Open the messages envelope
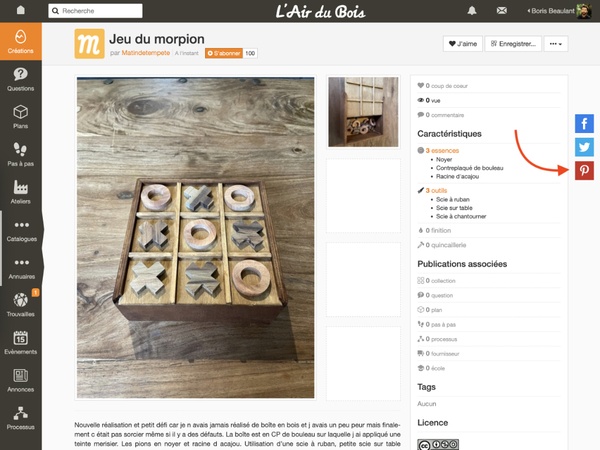Image resolution: width=600 pixels, height=450 pixels. pyautogui.click(x=501, y=11)
